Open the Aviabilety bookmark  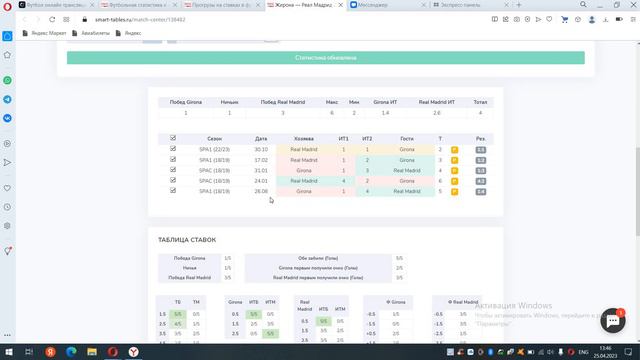91,33
